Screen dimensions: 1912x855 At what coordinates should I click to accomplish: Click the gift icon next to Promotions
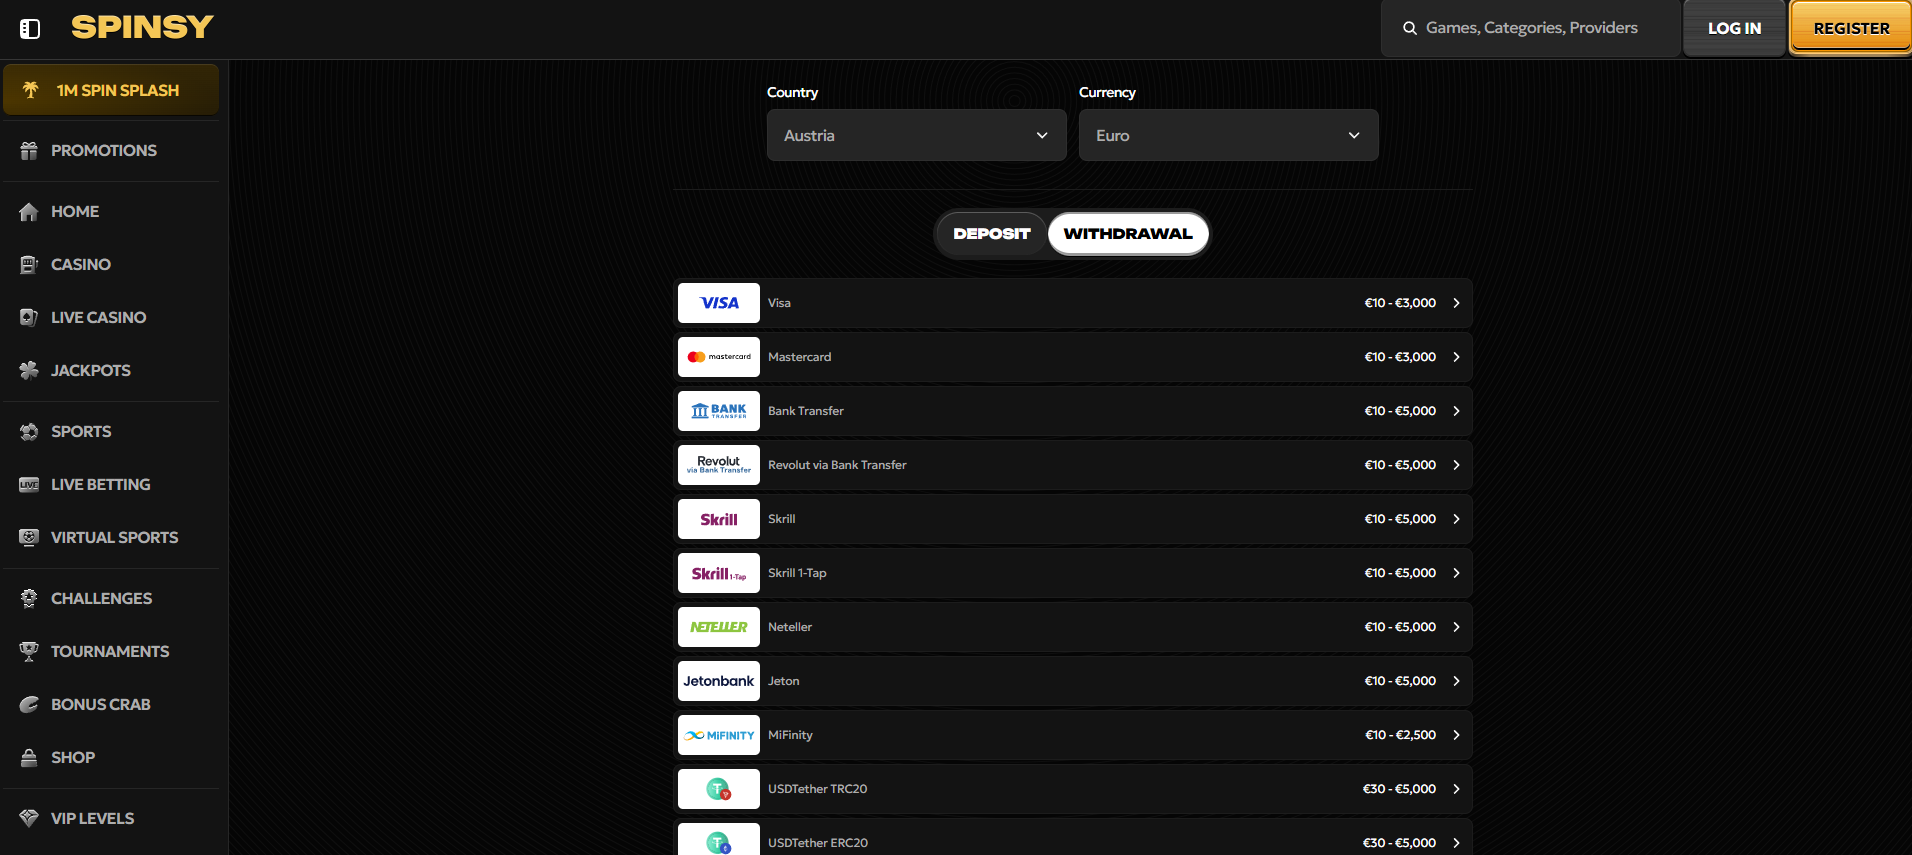[x=29, y=151]
